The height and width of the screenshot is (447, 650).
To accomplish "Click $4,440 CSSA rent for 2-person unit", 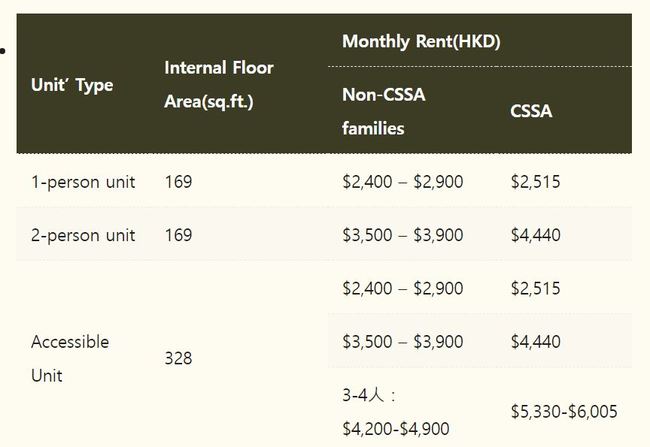I will (535, 235).
